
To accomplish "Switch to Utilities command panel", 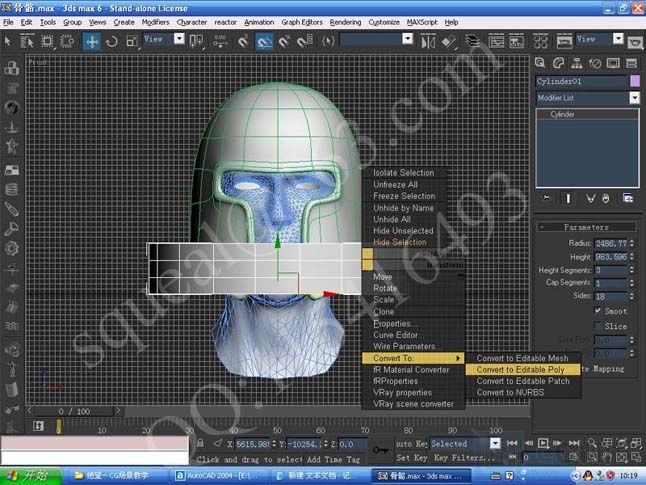I will pos(631,63).
